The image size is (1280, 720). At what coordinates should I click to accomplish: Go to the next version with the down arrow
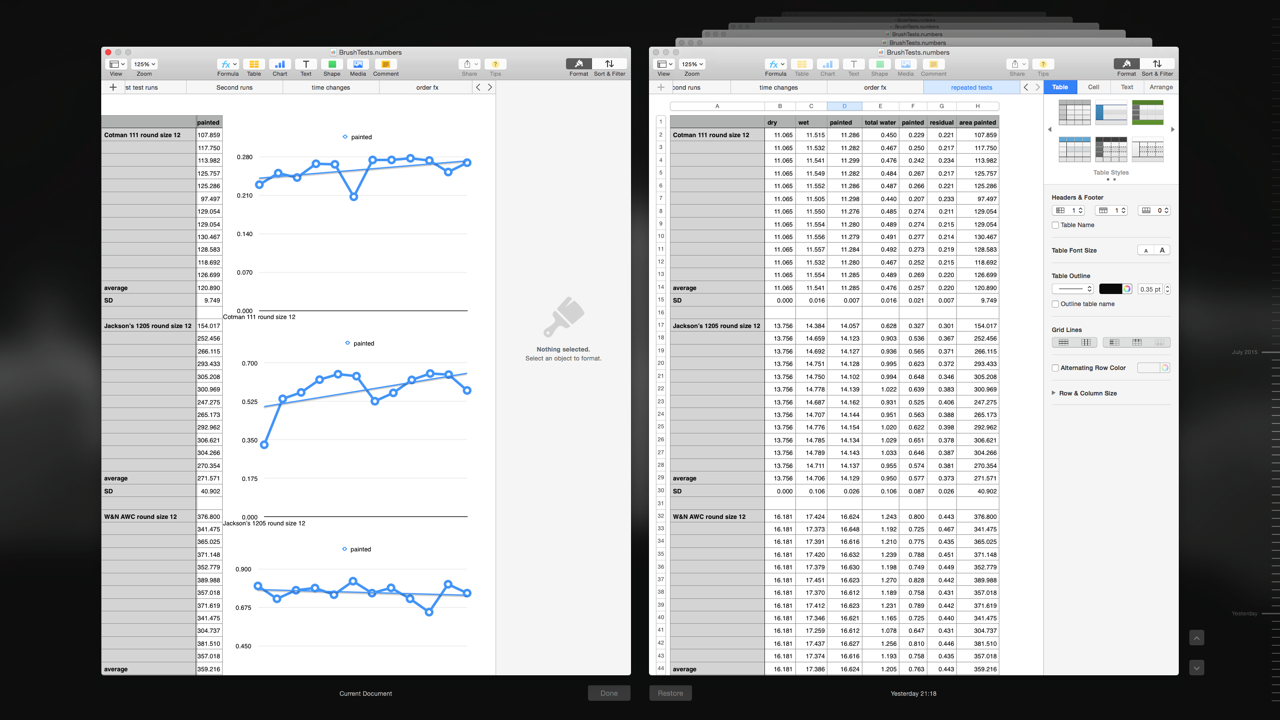coord(1197,667)
